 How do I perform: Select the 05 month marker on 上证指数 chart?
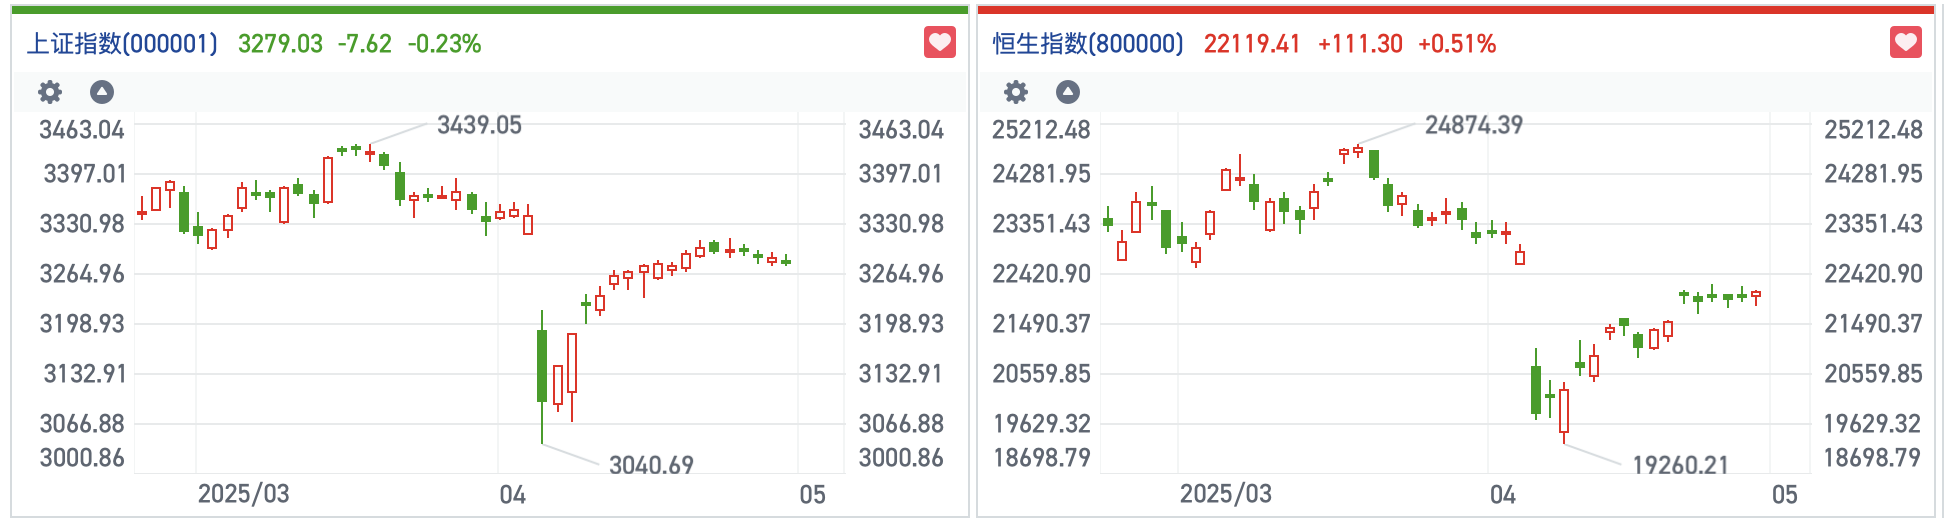click(812, 495)
